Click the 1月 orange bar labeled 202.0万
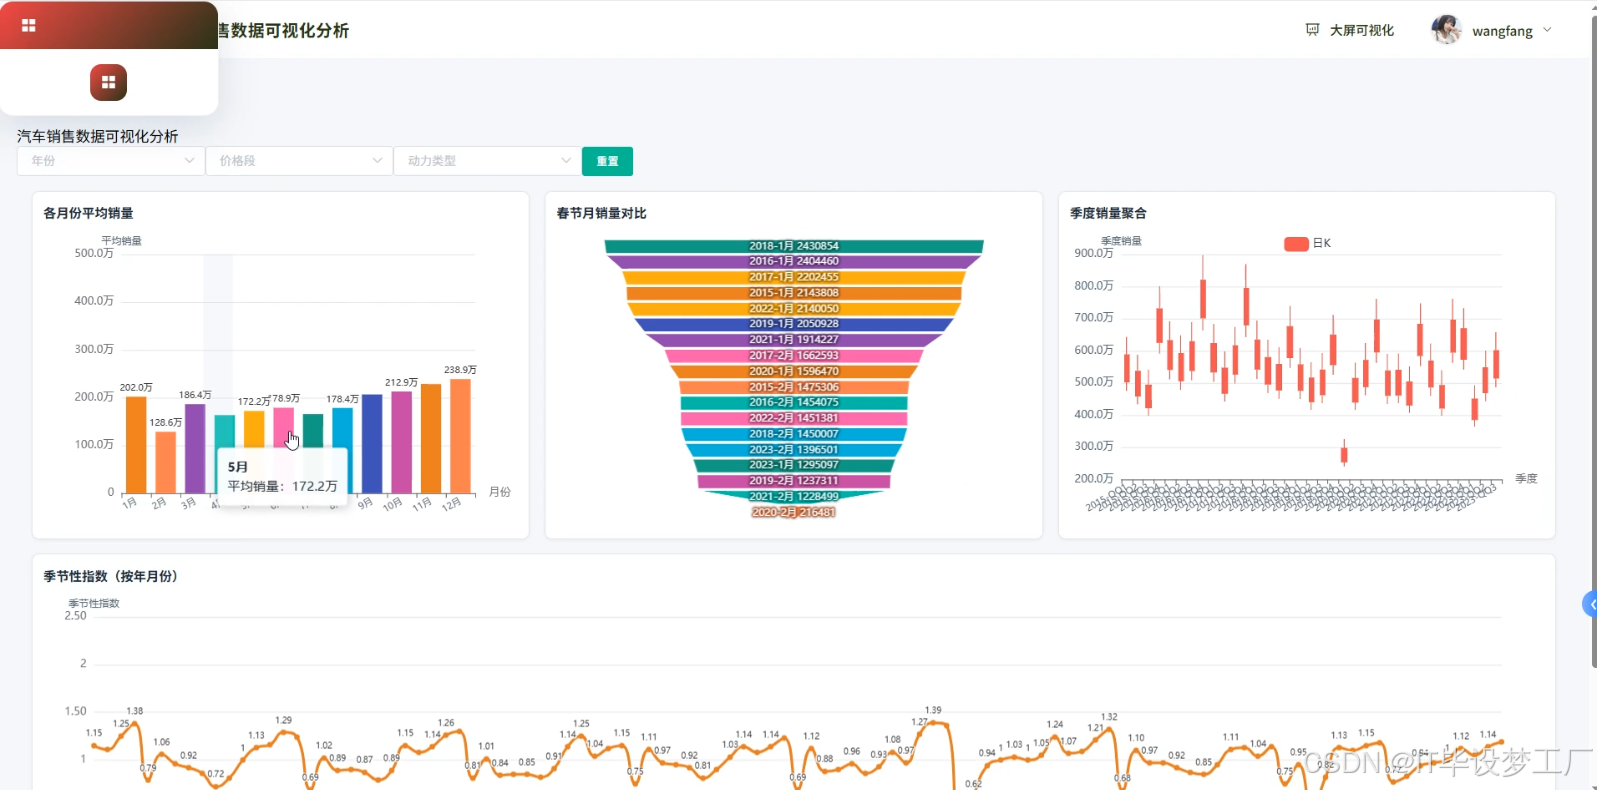The height and width of the screenshot is (790, 1597). click(x=136, y=445)
